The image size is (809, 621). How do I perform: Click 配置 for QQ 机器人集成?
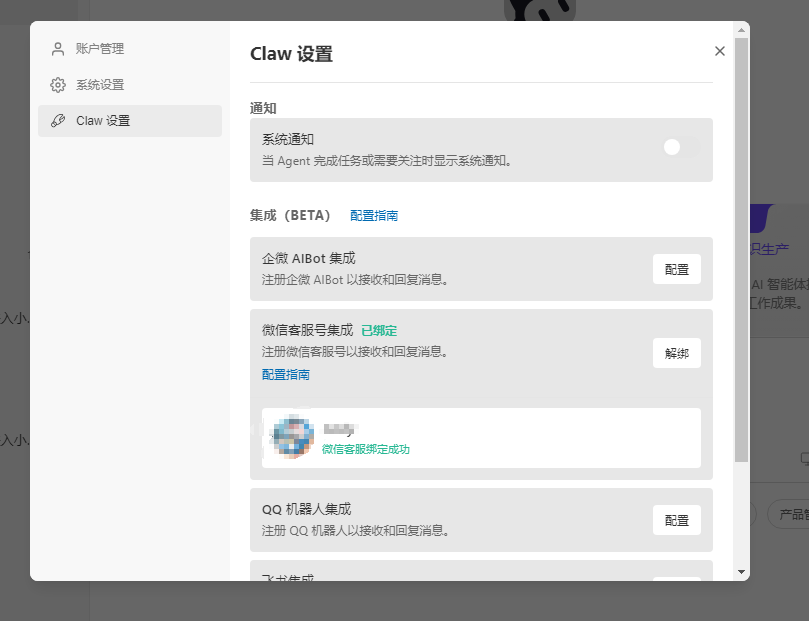tap(676, 520)
